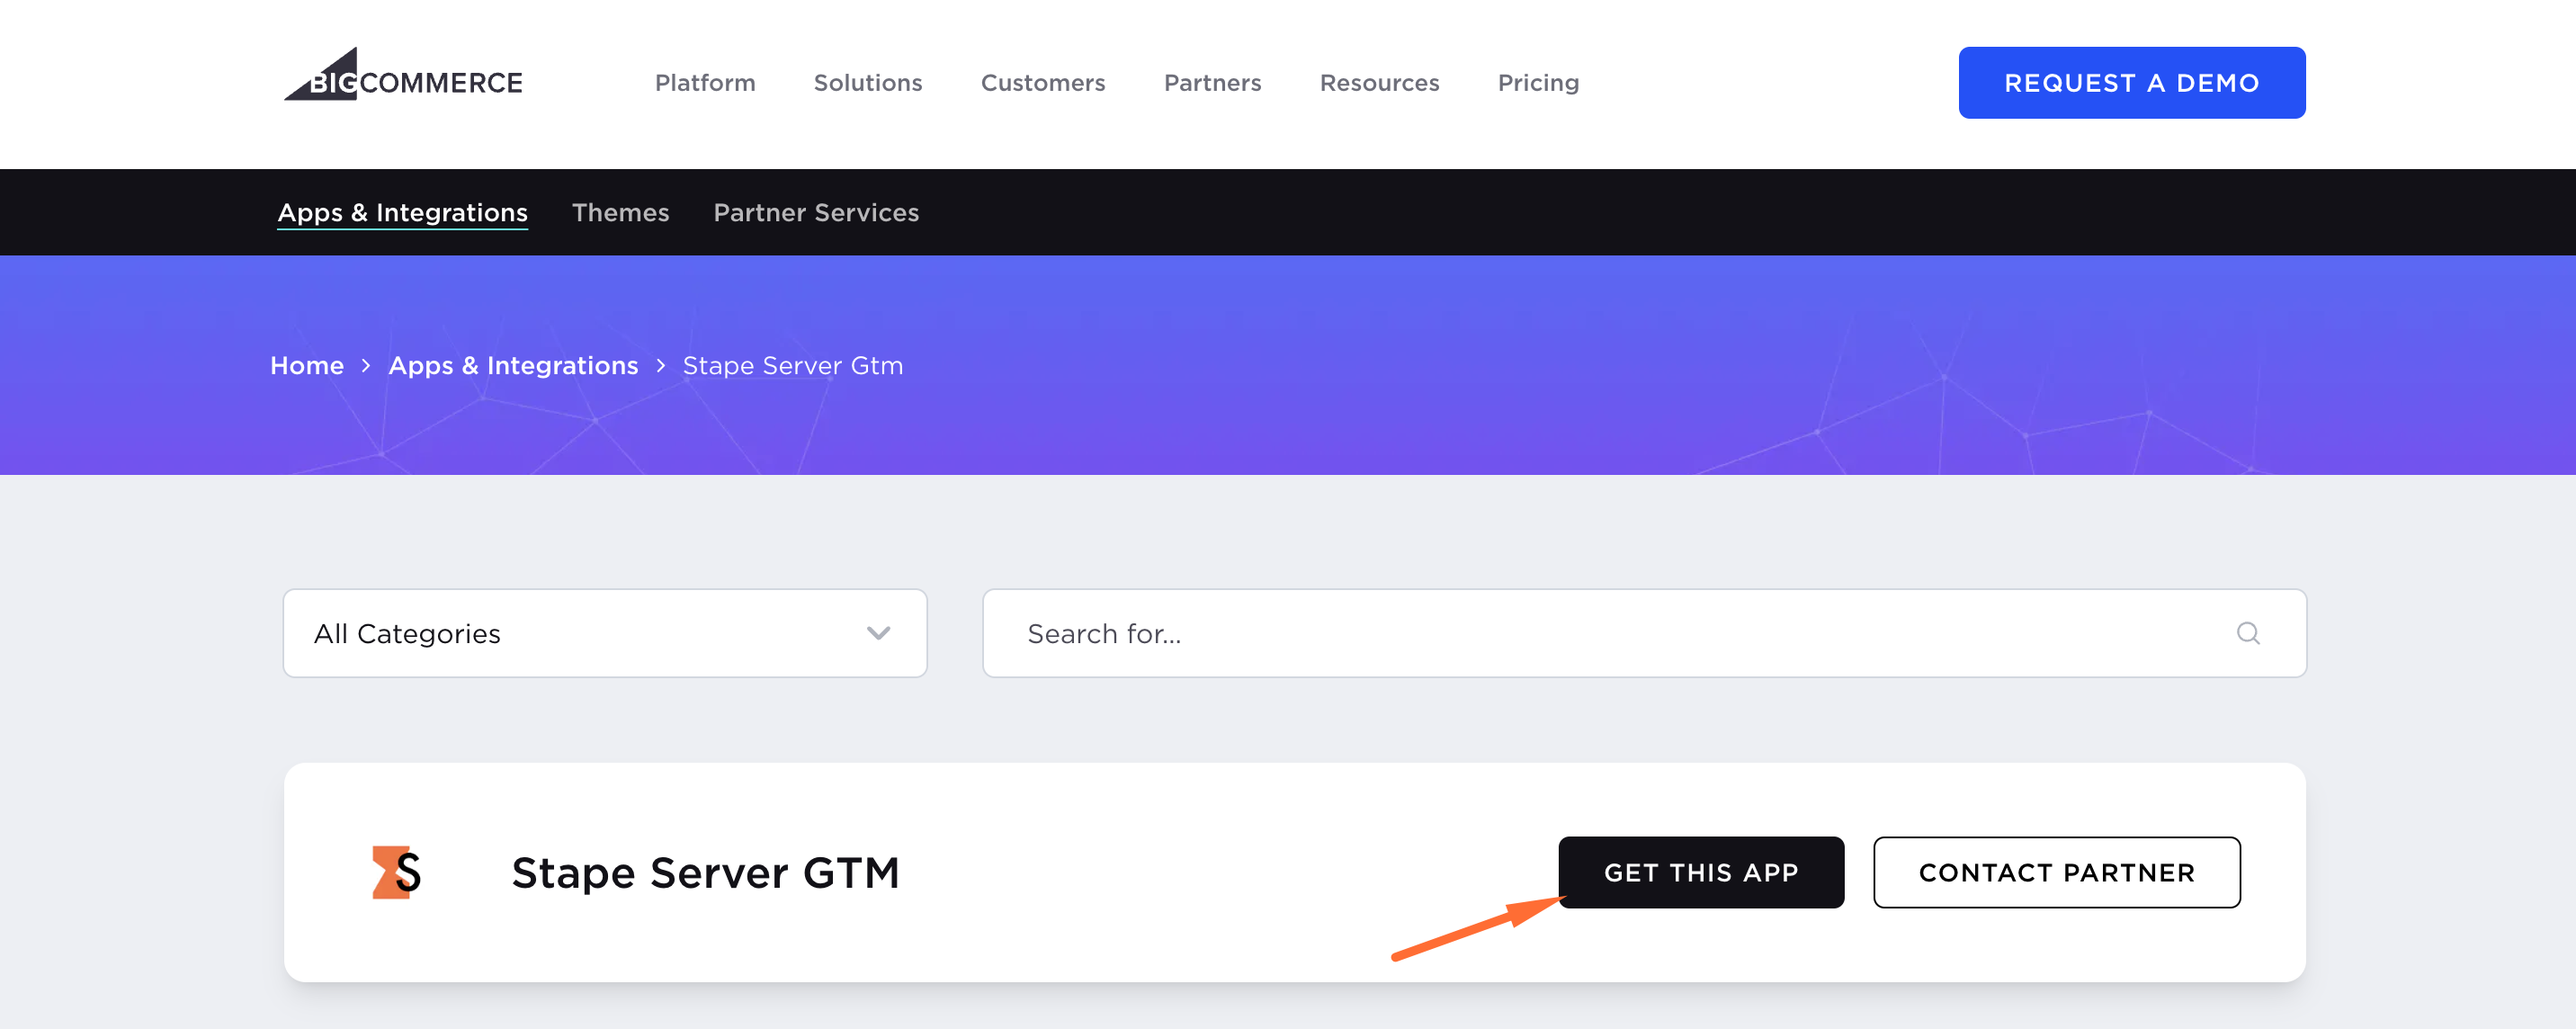This screenshot has height=1029, width=2576.
Task: Click the Home breadcrumb link
Action: point(308,365)
